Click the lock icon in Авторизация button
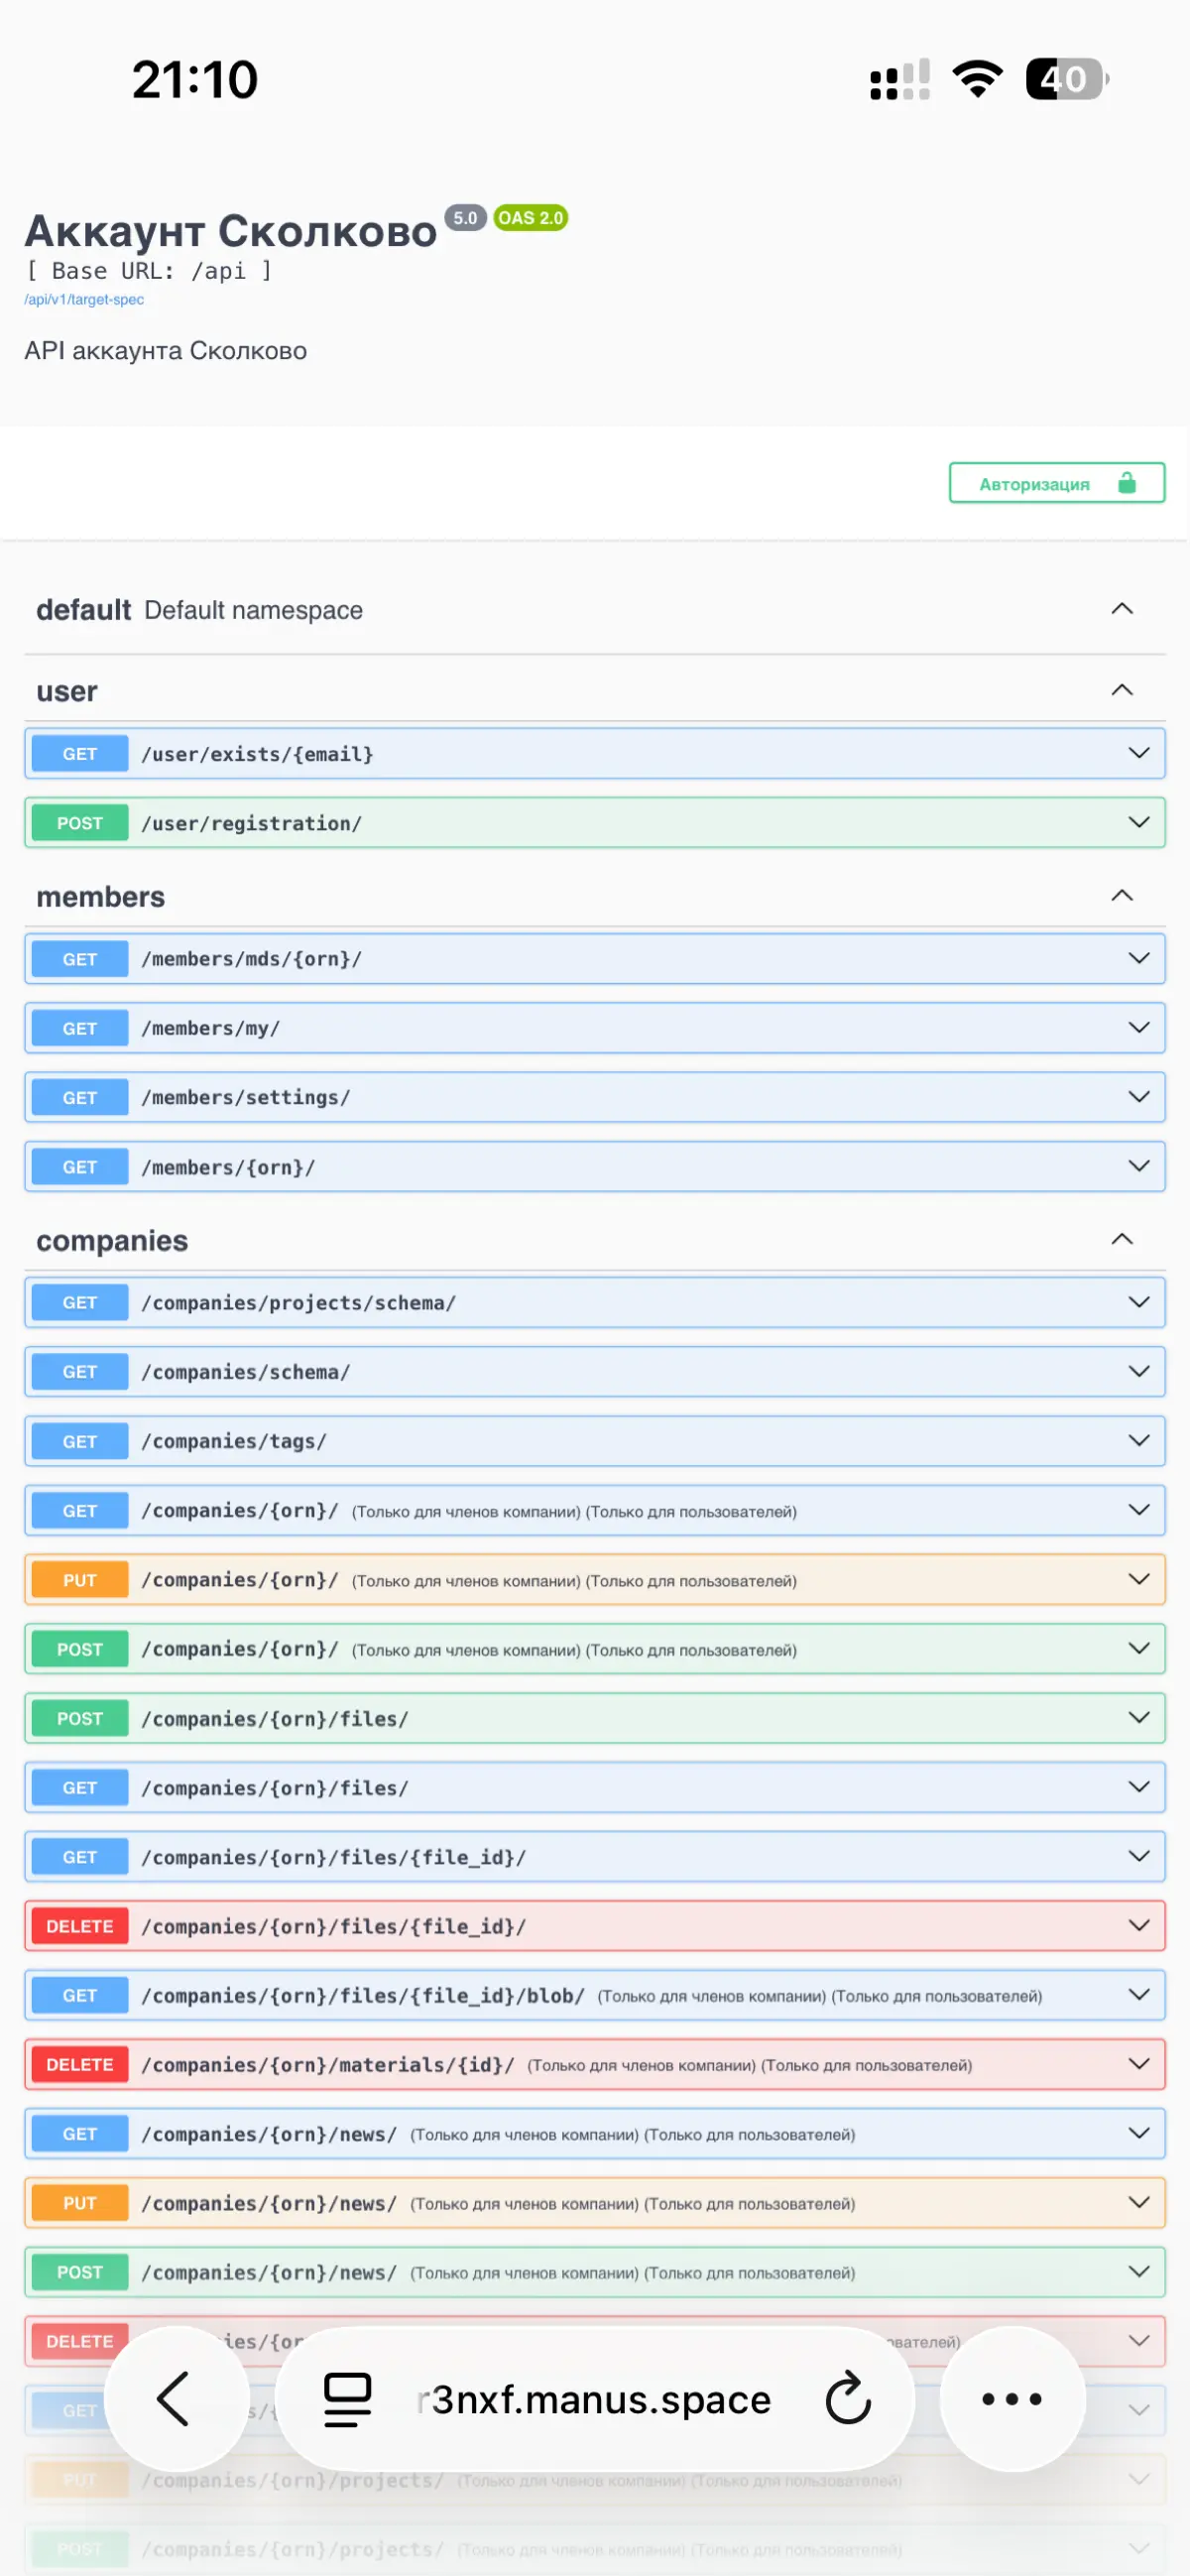Image resolution: width=1190 pixels, height=2576 pixels. 1127,483
